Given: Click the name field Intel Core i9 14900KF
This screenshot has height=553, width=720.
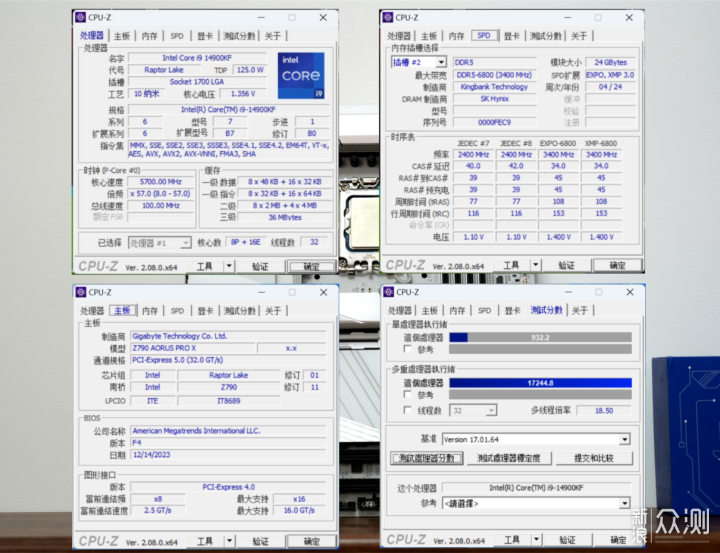Looking at the screenshot, I should tap(197, 58).
